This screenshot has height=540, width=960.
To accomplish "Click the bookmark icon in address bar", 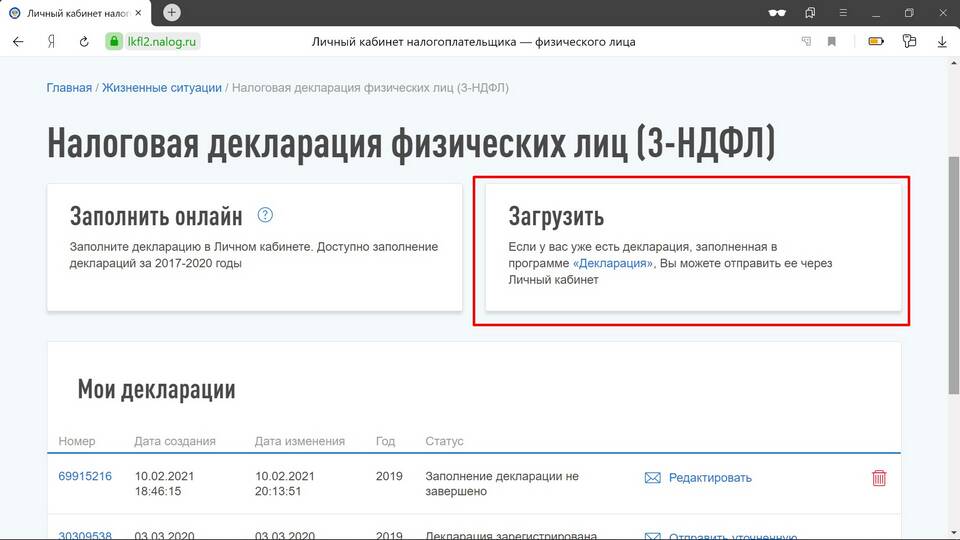I will point(832,42).
